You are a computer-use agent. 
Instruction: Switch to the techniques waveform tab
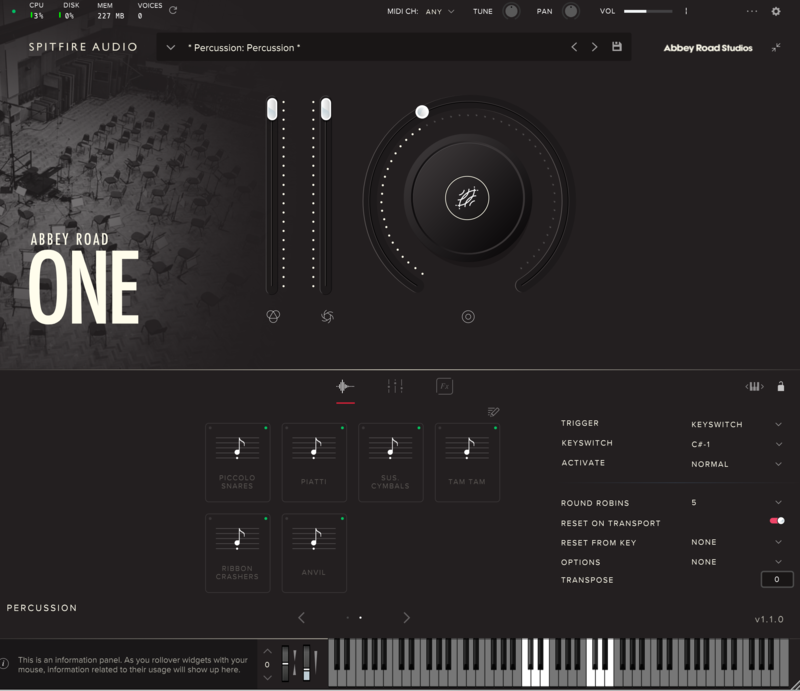point(345,386)
